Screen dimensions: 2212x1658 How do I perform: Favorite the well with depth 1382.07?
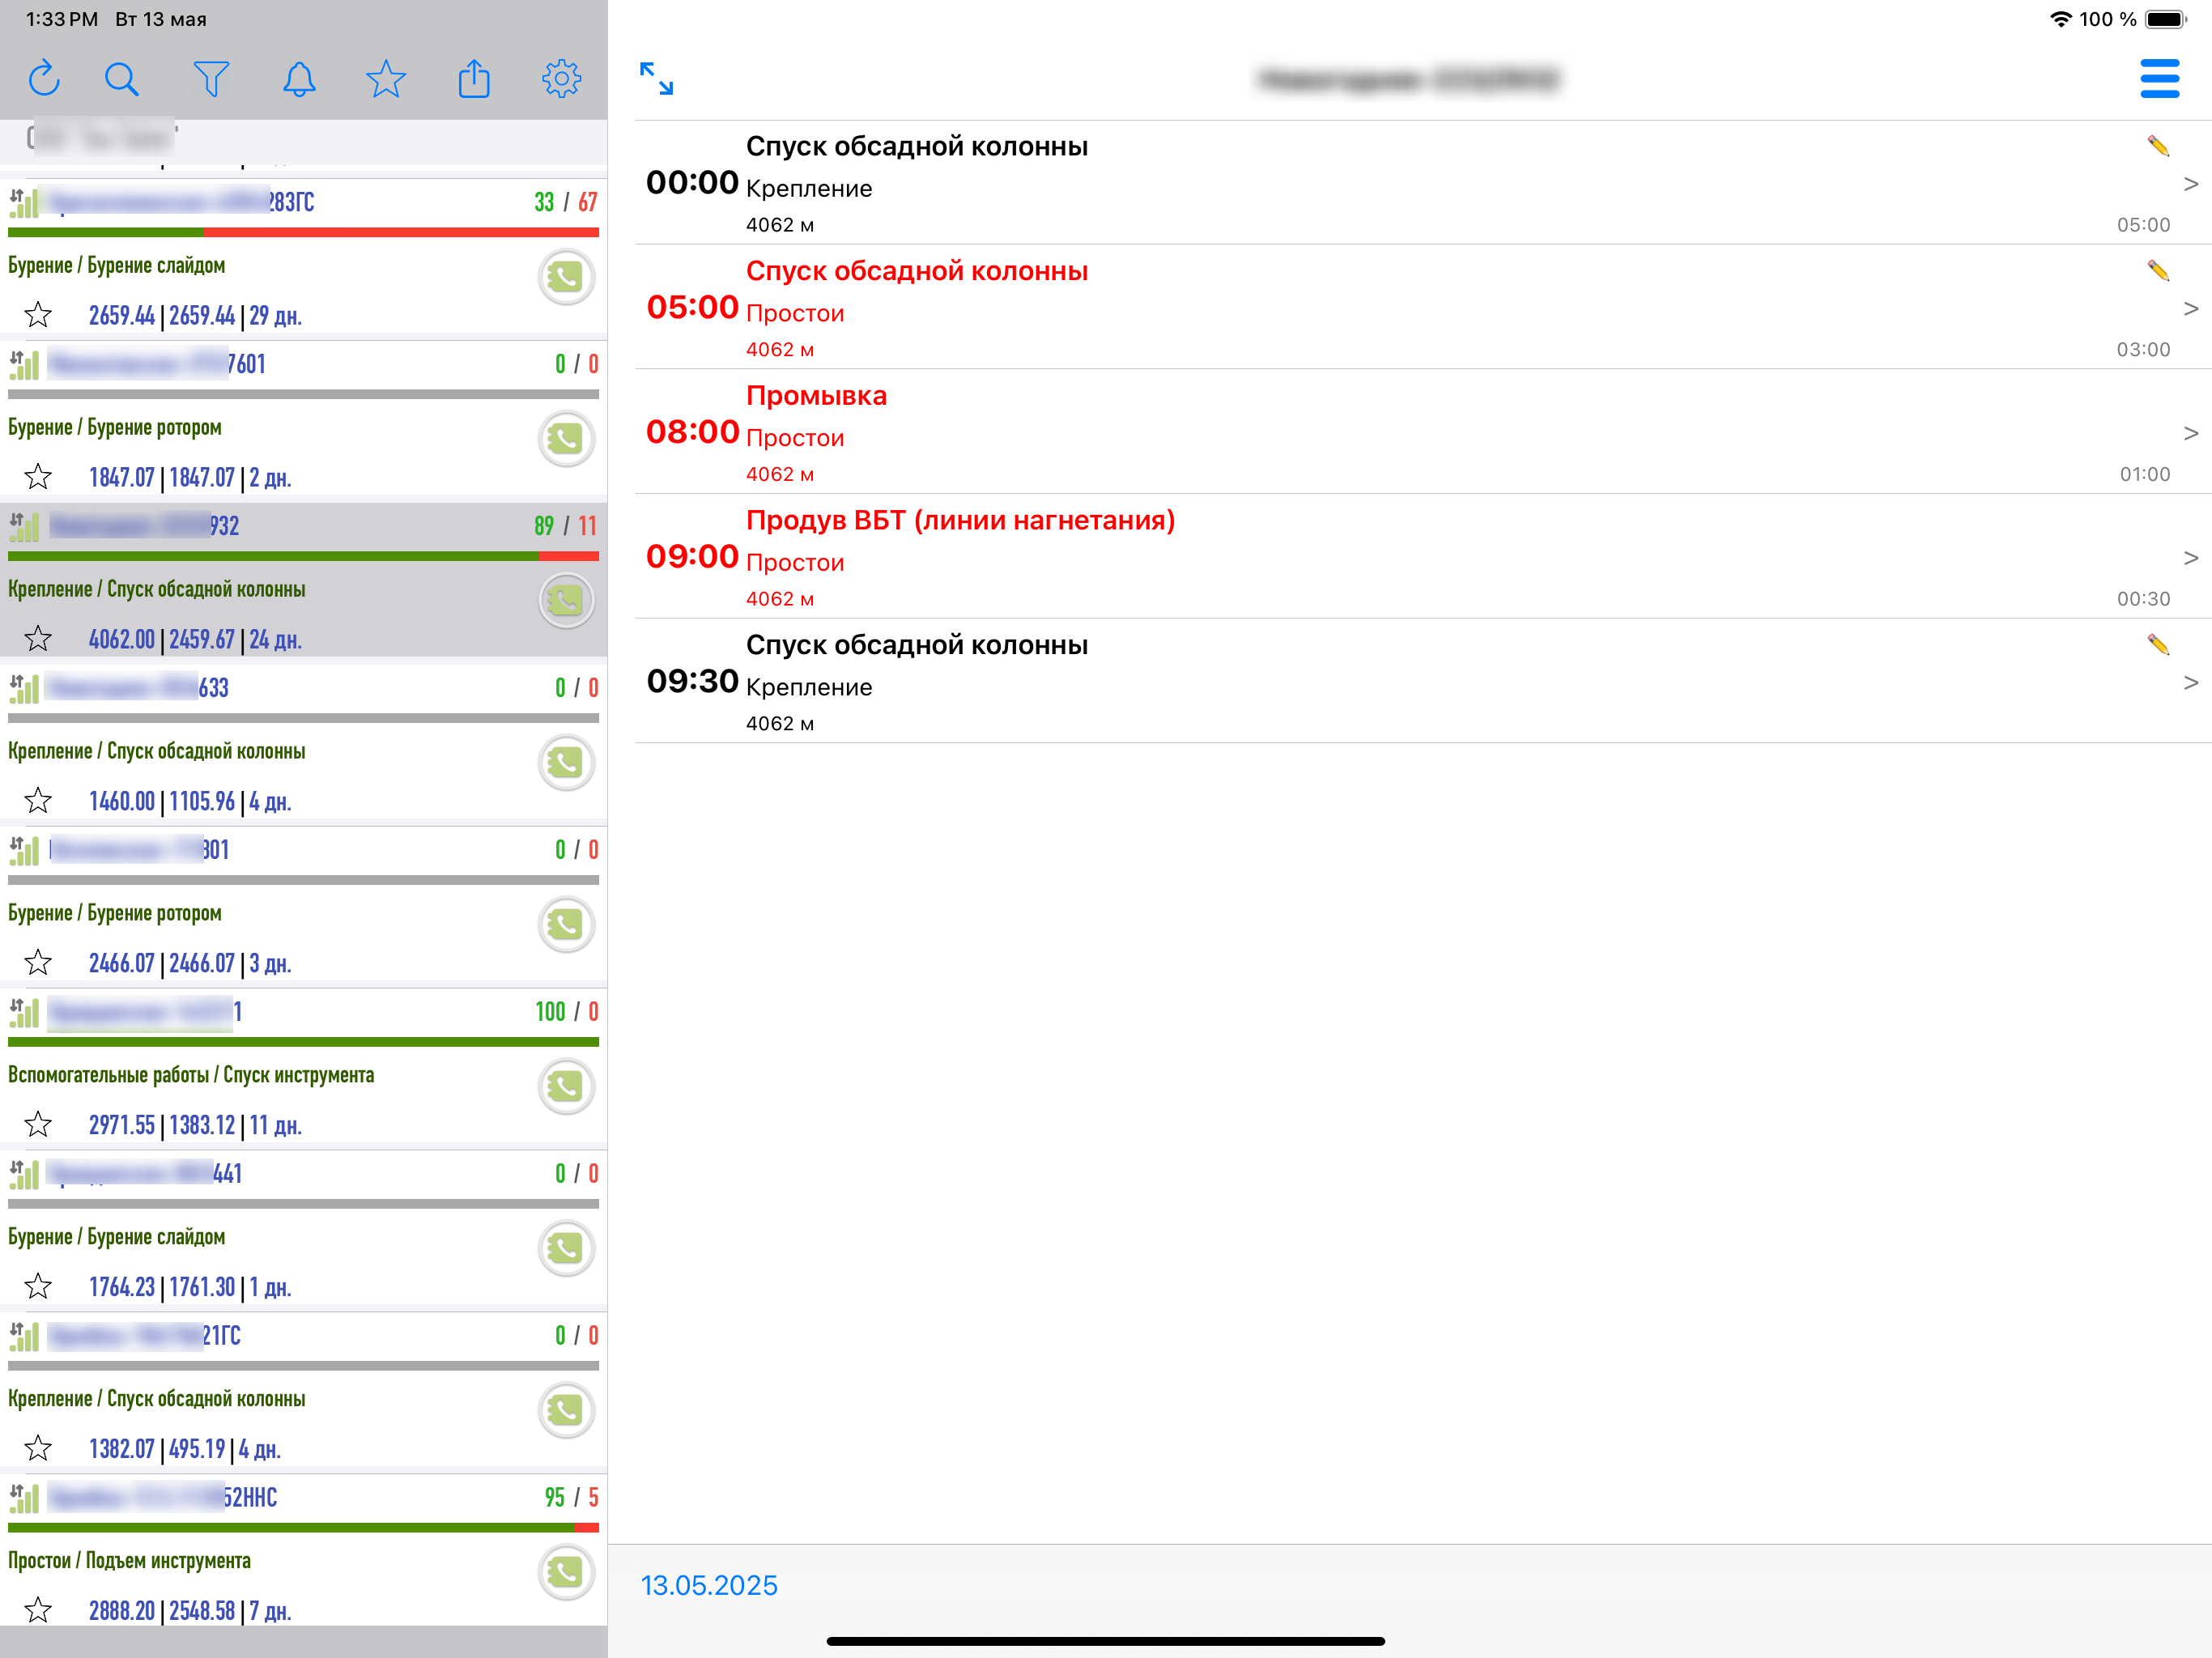[x=38, y=1449]
